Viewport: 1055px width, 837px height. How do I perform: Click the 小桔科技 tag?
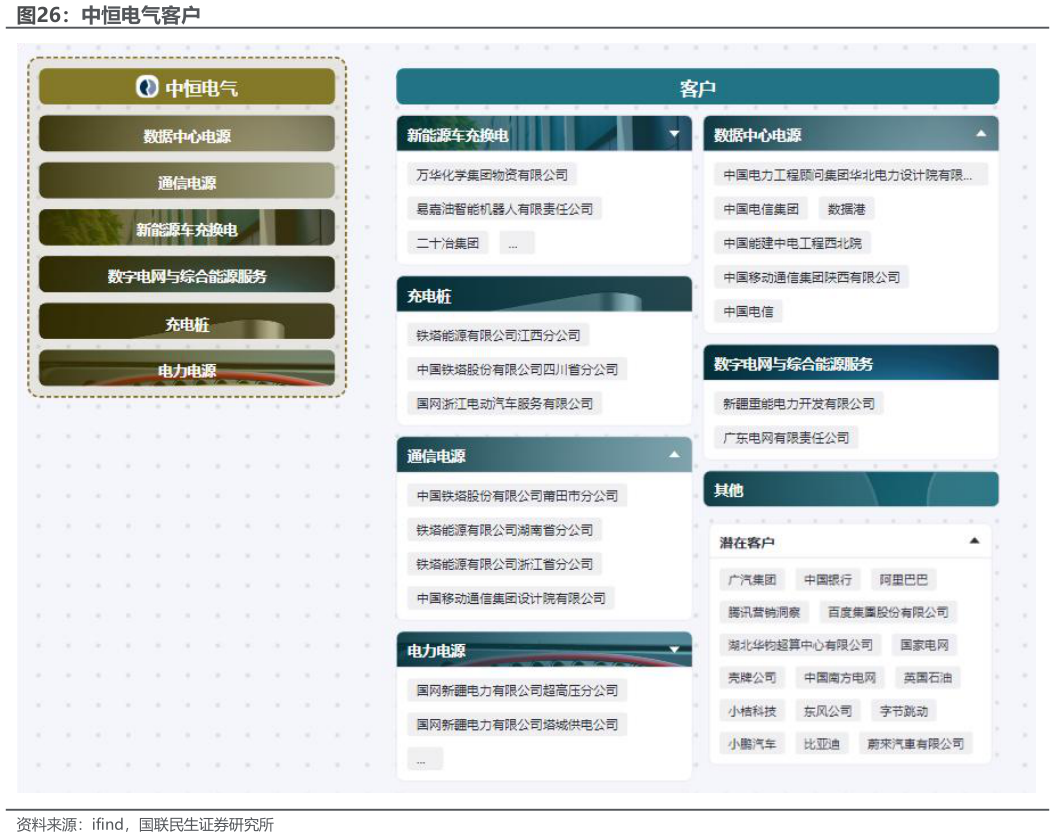tap(752, 711)
